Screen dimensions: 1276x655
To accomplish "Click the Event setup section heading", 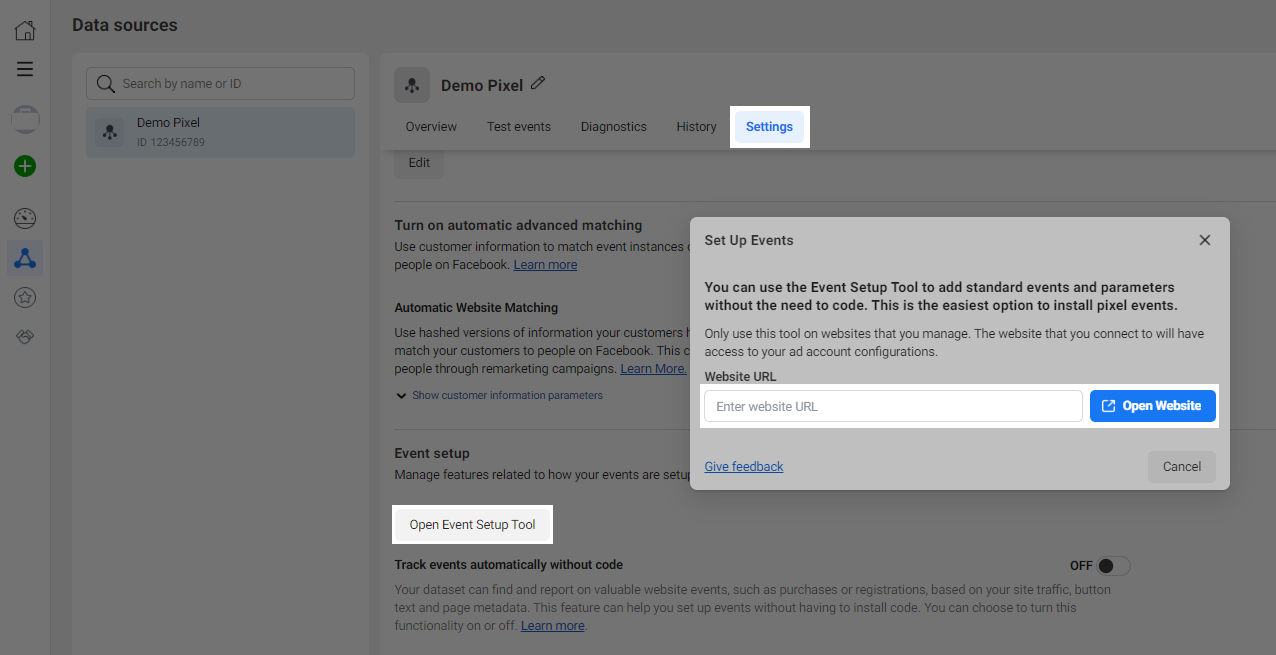I will 432,453.
